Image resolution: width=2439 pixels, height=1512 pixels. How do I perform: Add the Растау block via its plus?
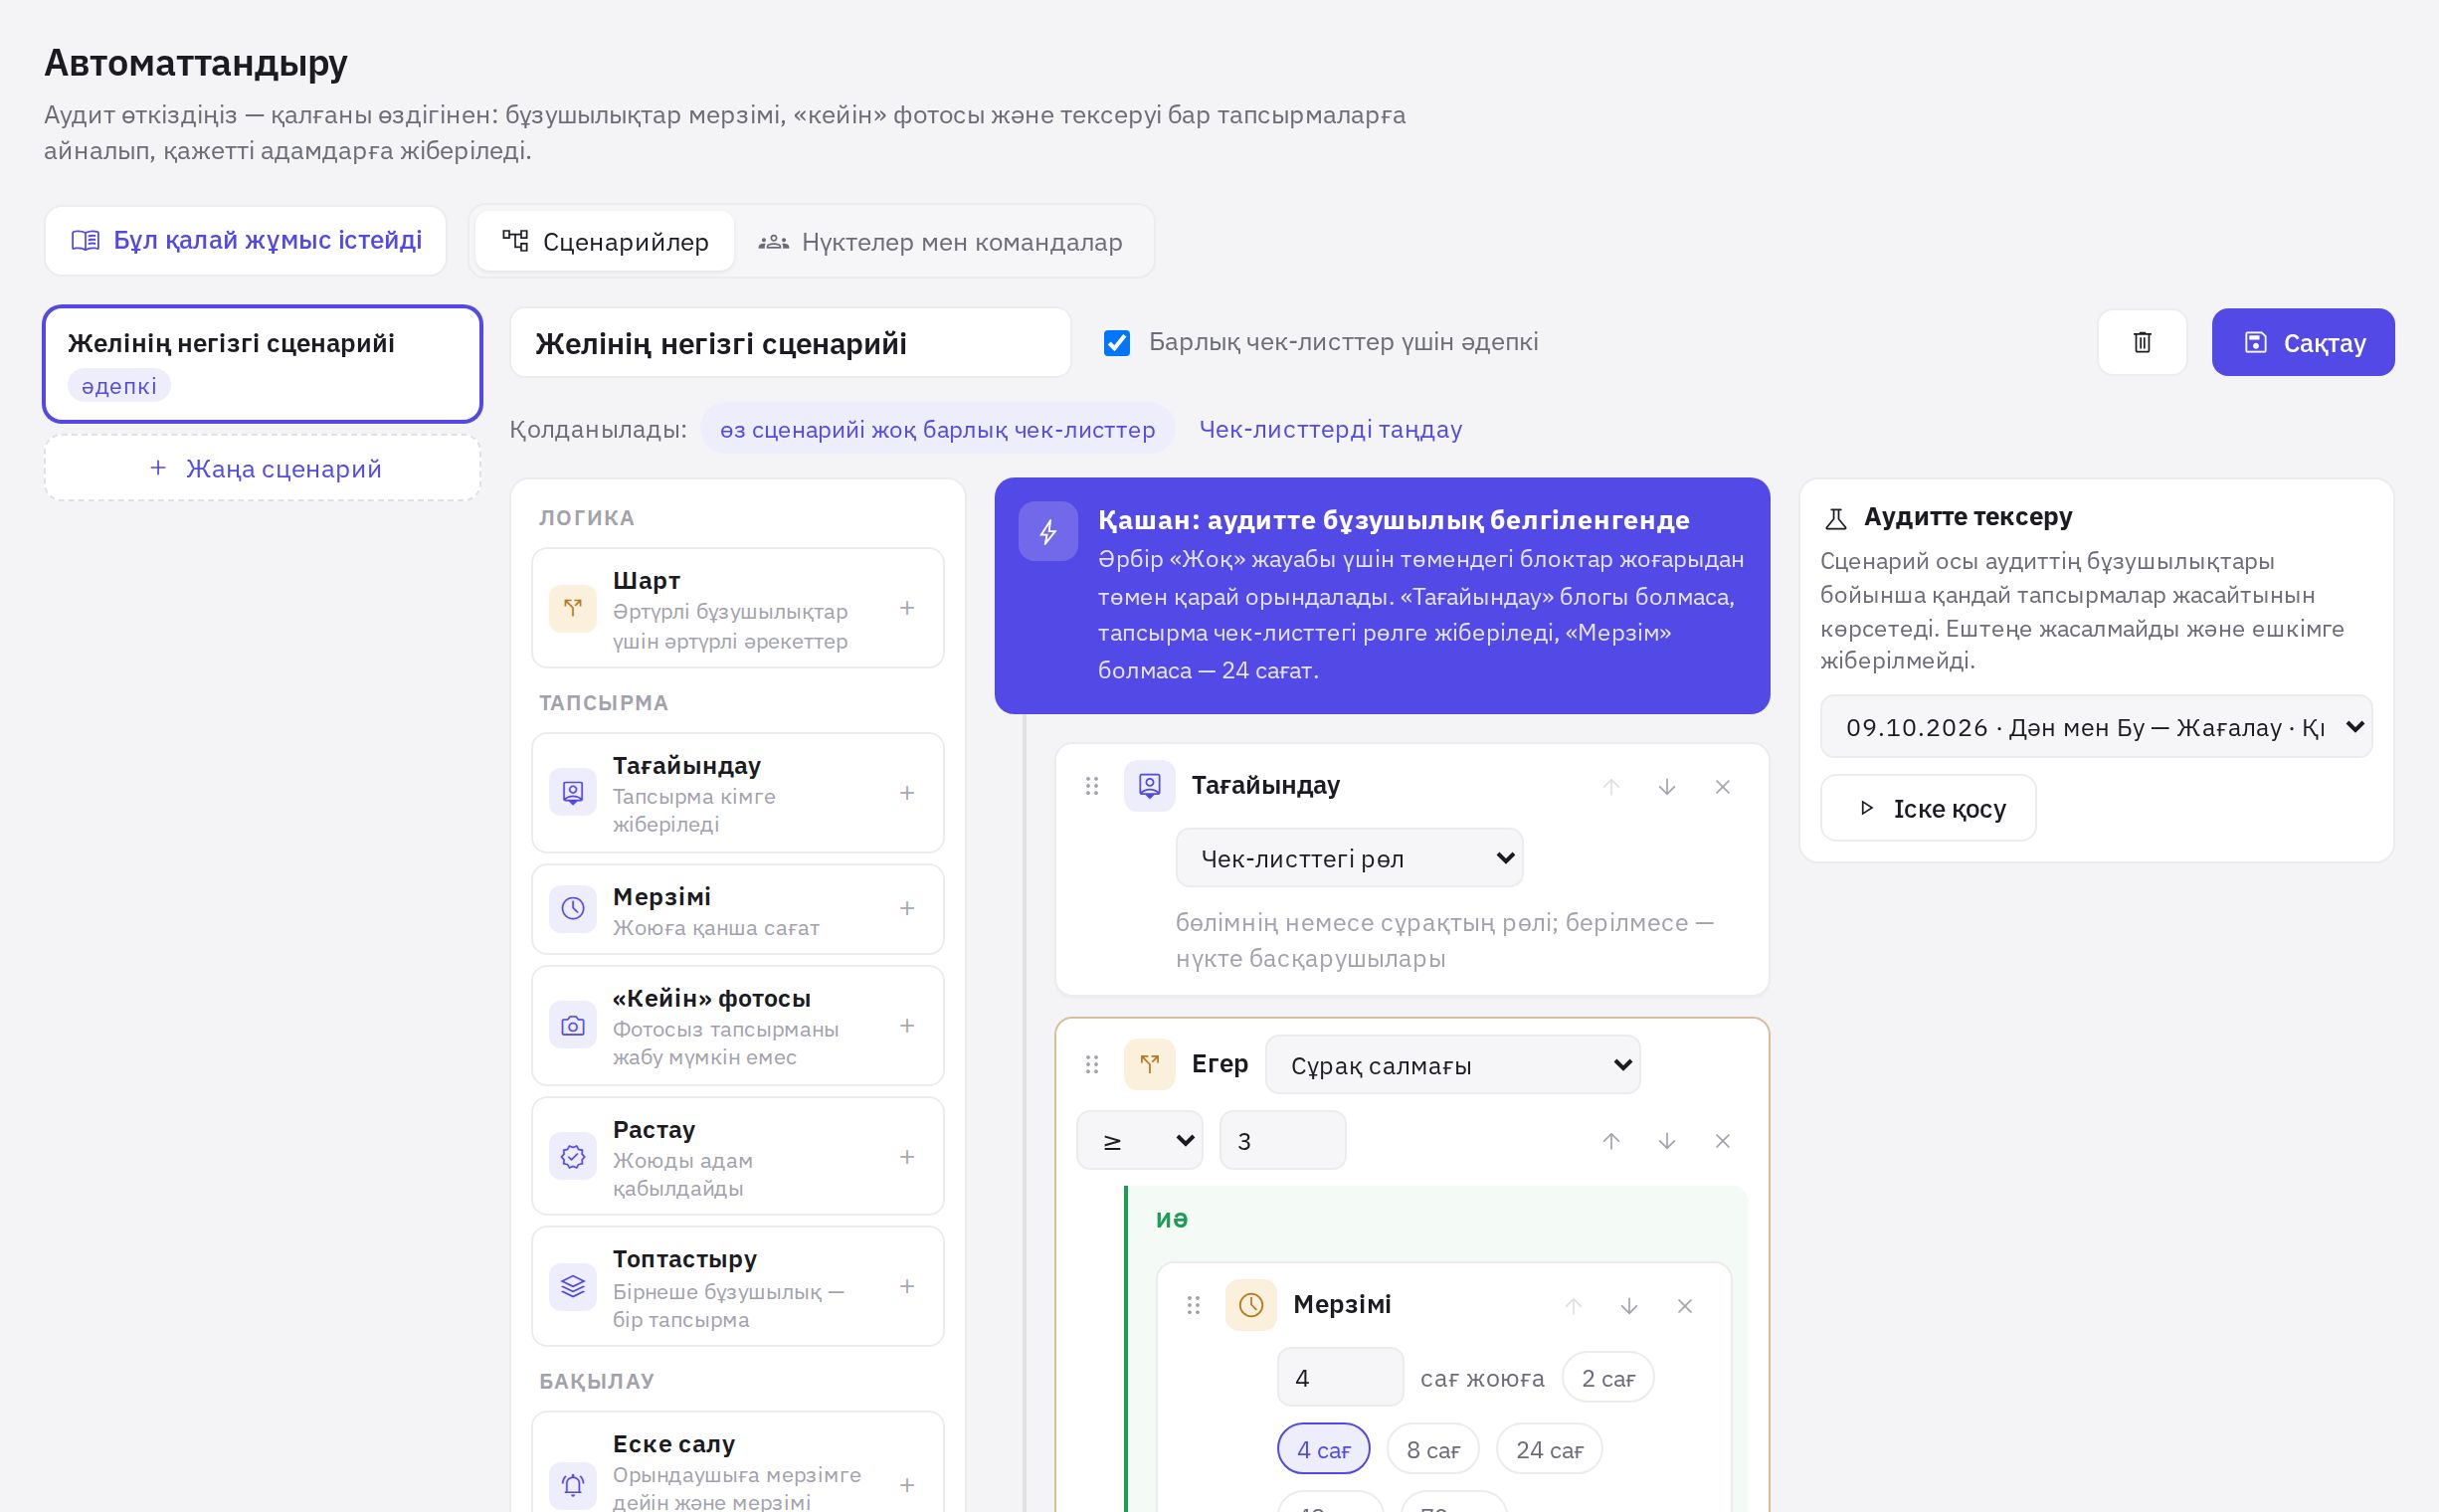[x=907, y=1157]
